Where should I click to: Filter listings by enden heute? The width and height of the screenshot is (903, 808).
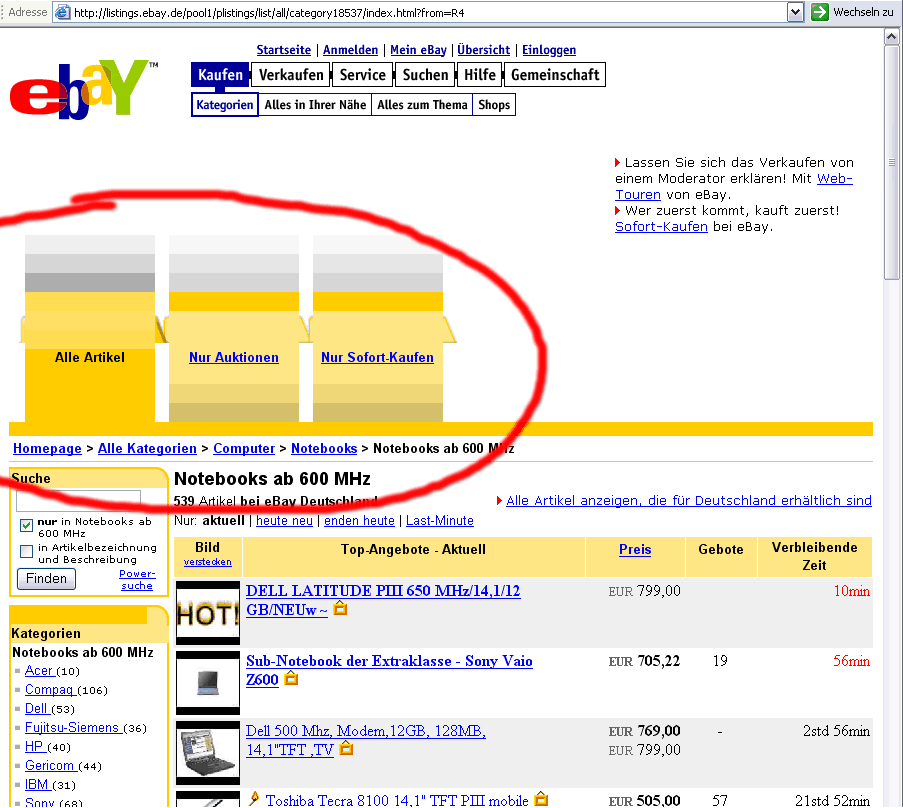(359, 521)
